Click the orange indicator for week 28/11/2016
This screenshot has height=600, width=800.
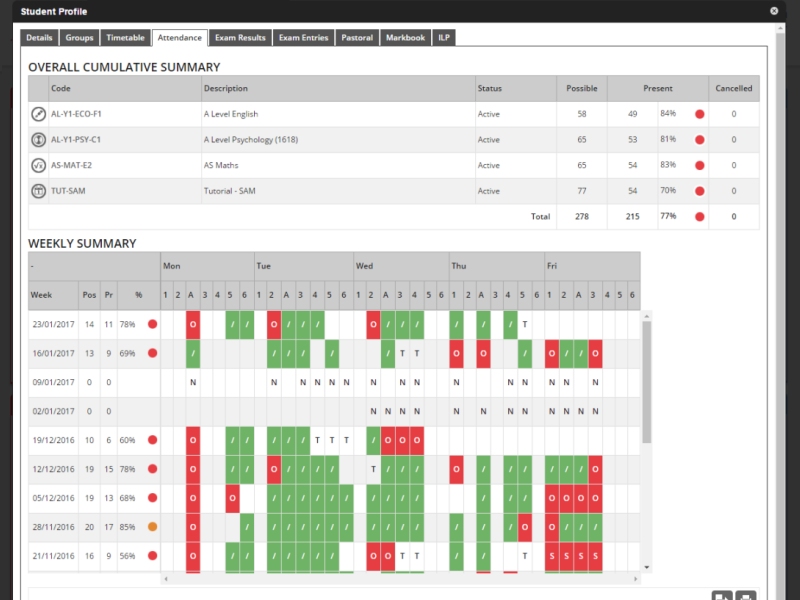click(x=153, y=525)
